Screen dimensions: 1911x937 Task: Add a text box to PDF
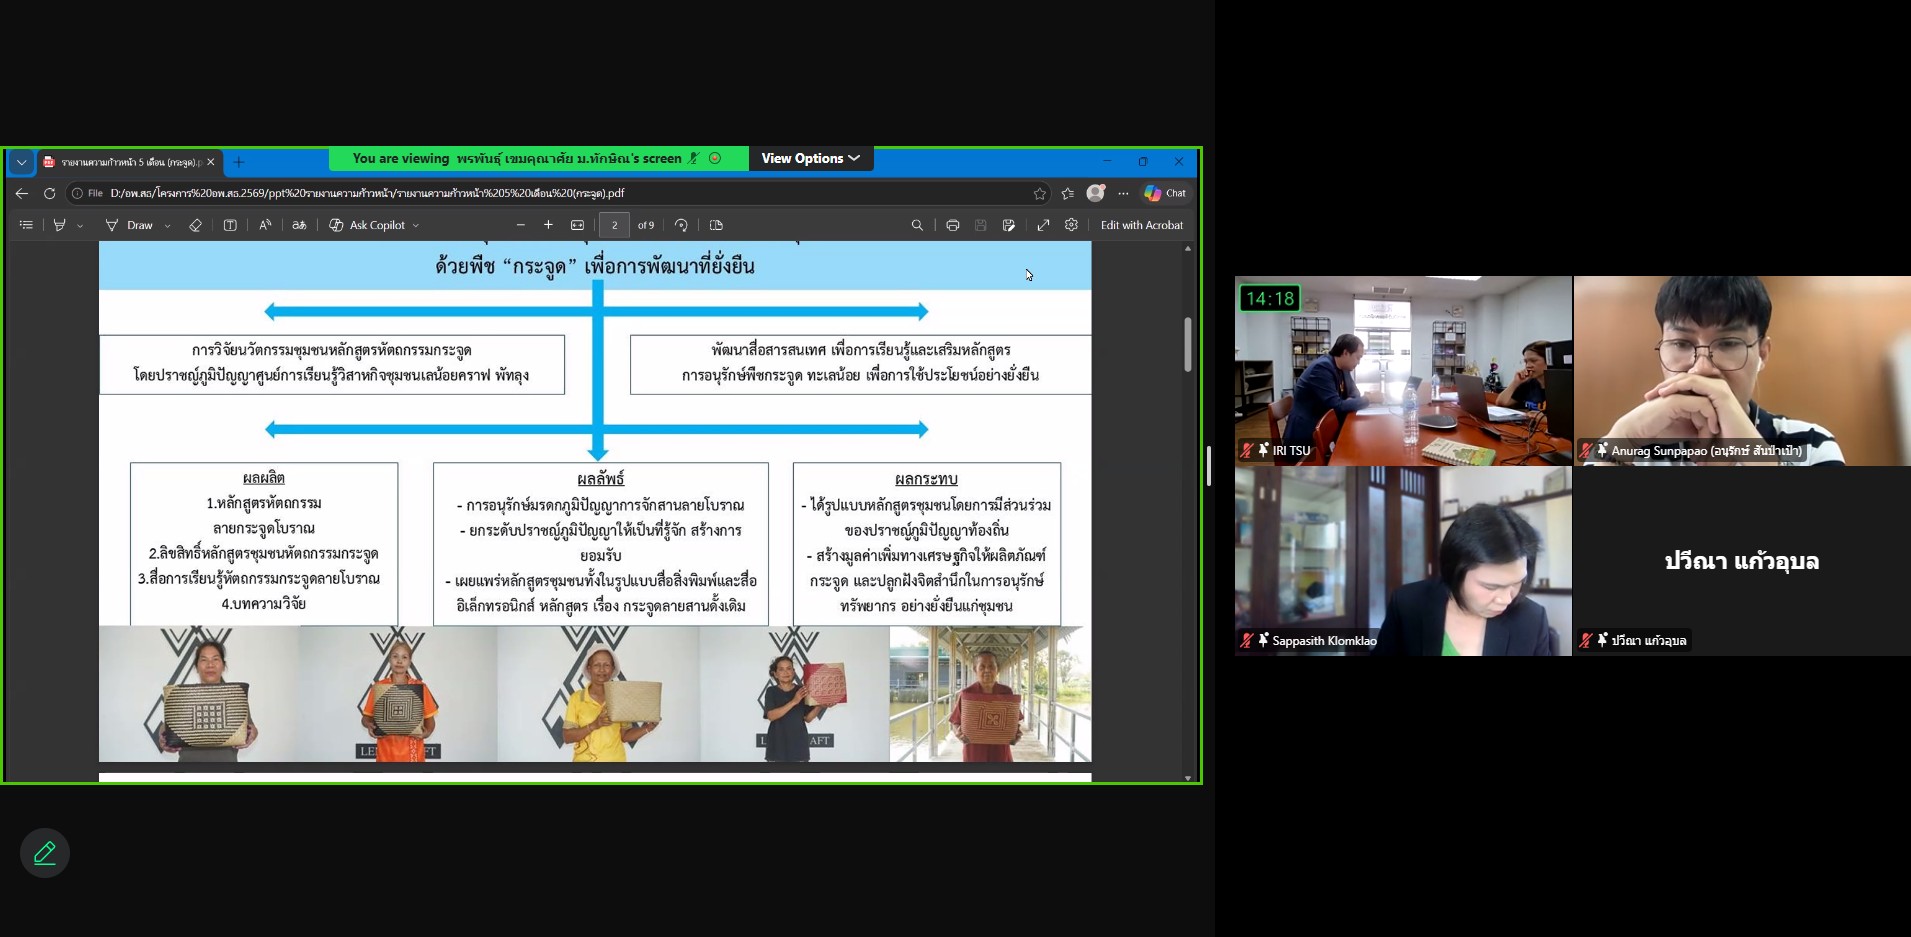(x=230, y=225)
